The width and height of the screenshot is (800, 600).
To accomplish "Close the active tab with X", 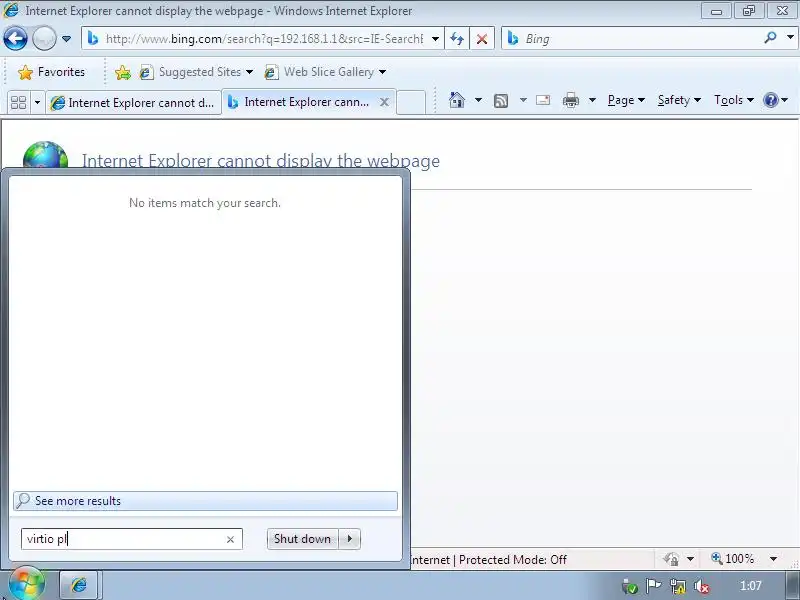I will click(x=384, y=103).
